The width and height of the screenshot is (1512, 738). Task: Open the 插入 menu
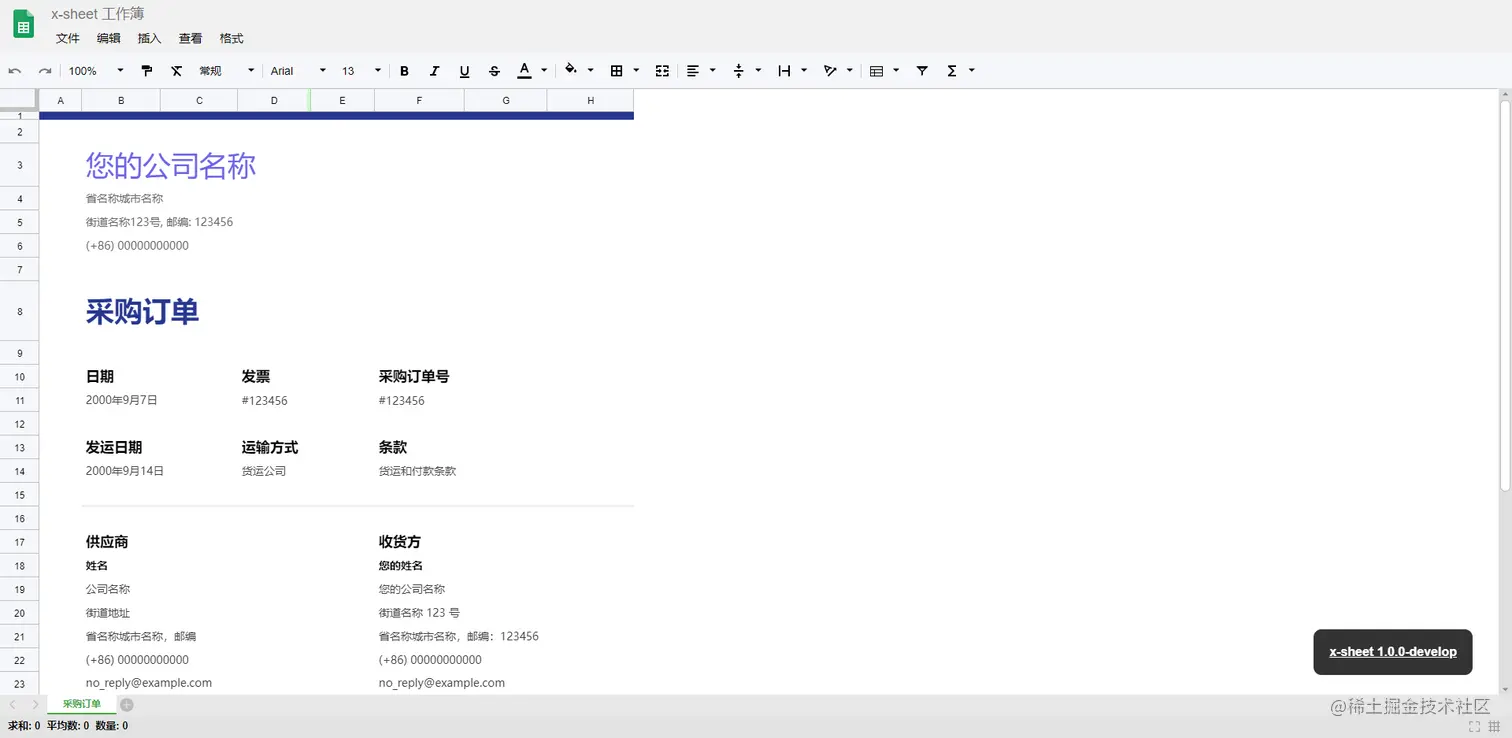click(x=149, y=38)
